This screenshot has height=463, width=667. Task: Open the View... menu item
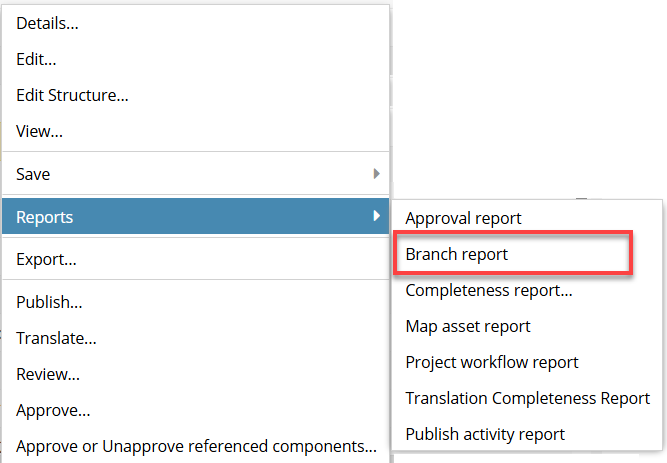195,131
